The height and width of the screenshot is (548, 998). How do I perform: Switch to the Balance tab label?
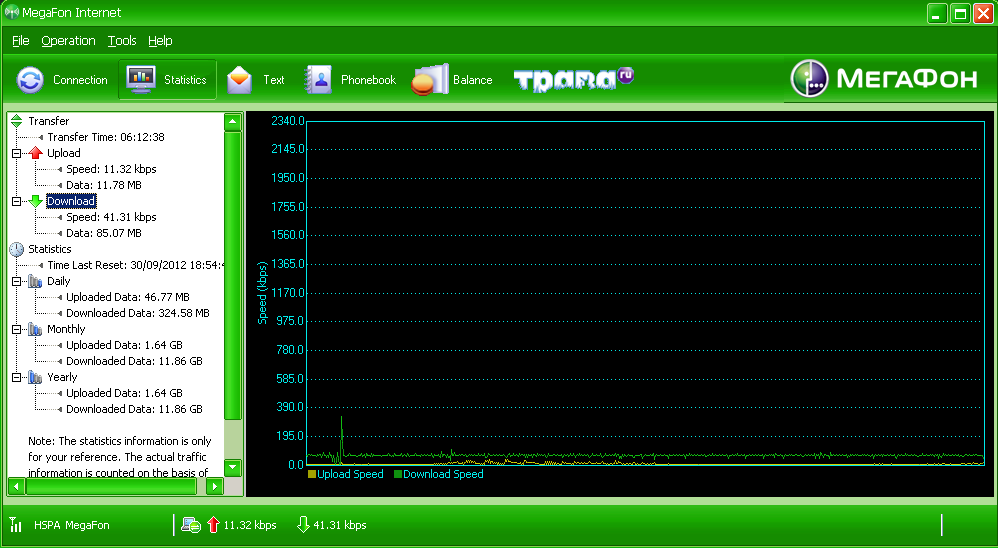[473, 80]
